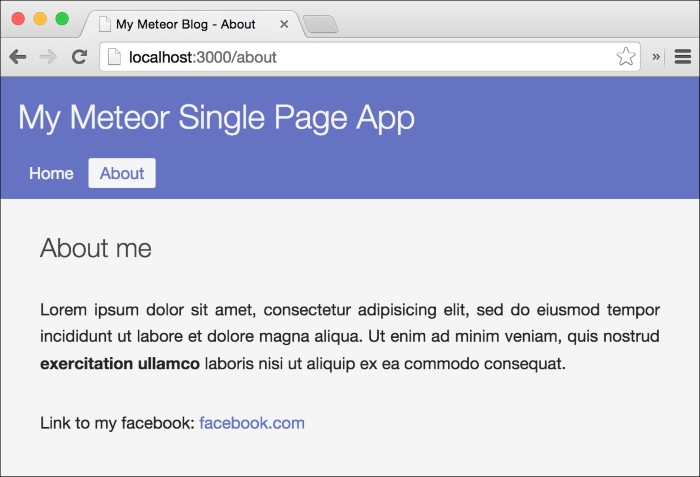Click the About me heading
700x477 pixels.
point(96,248)
